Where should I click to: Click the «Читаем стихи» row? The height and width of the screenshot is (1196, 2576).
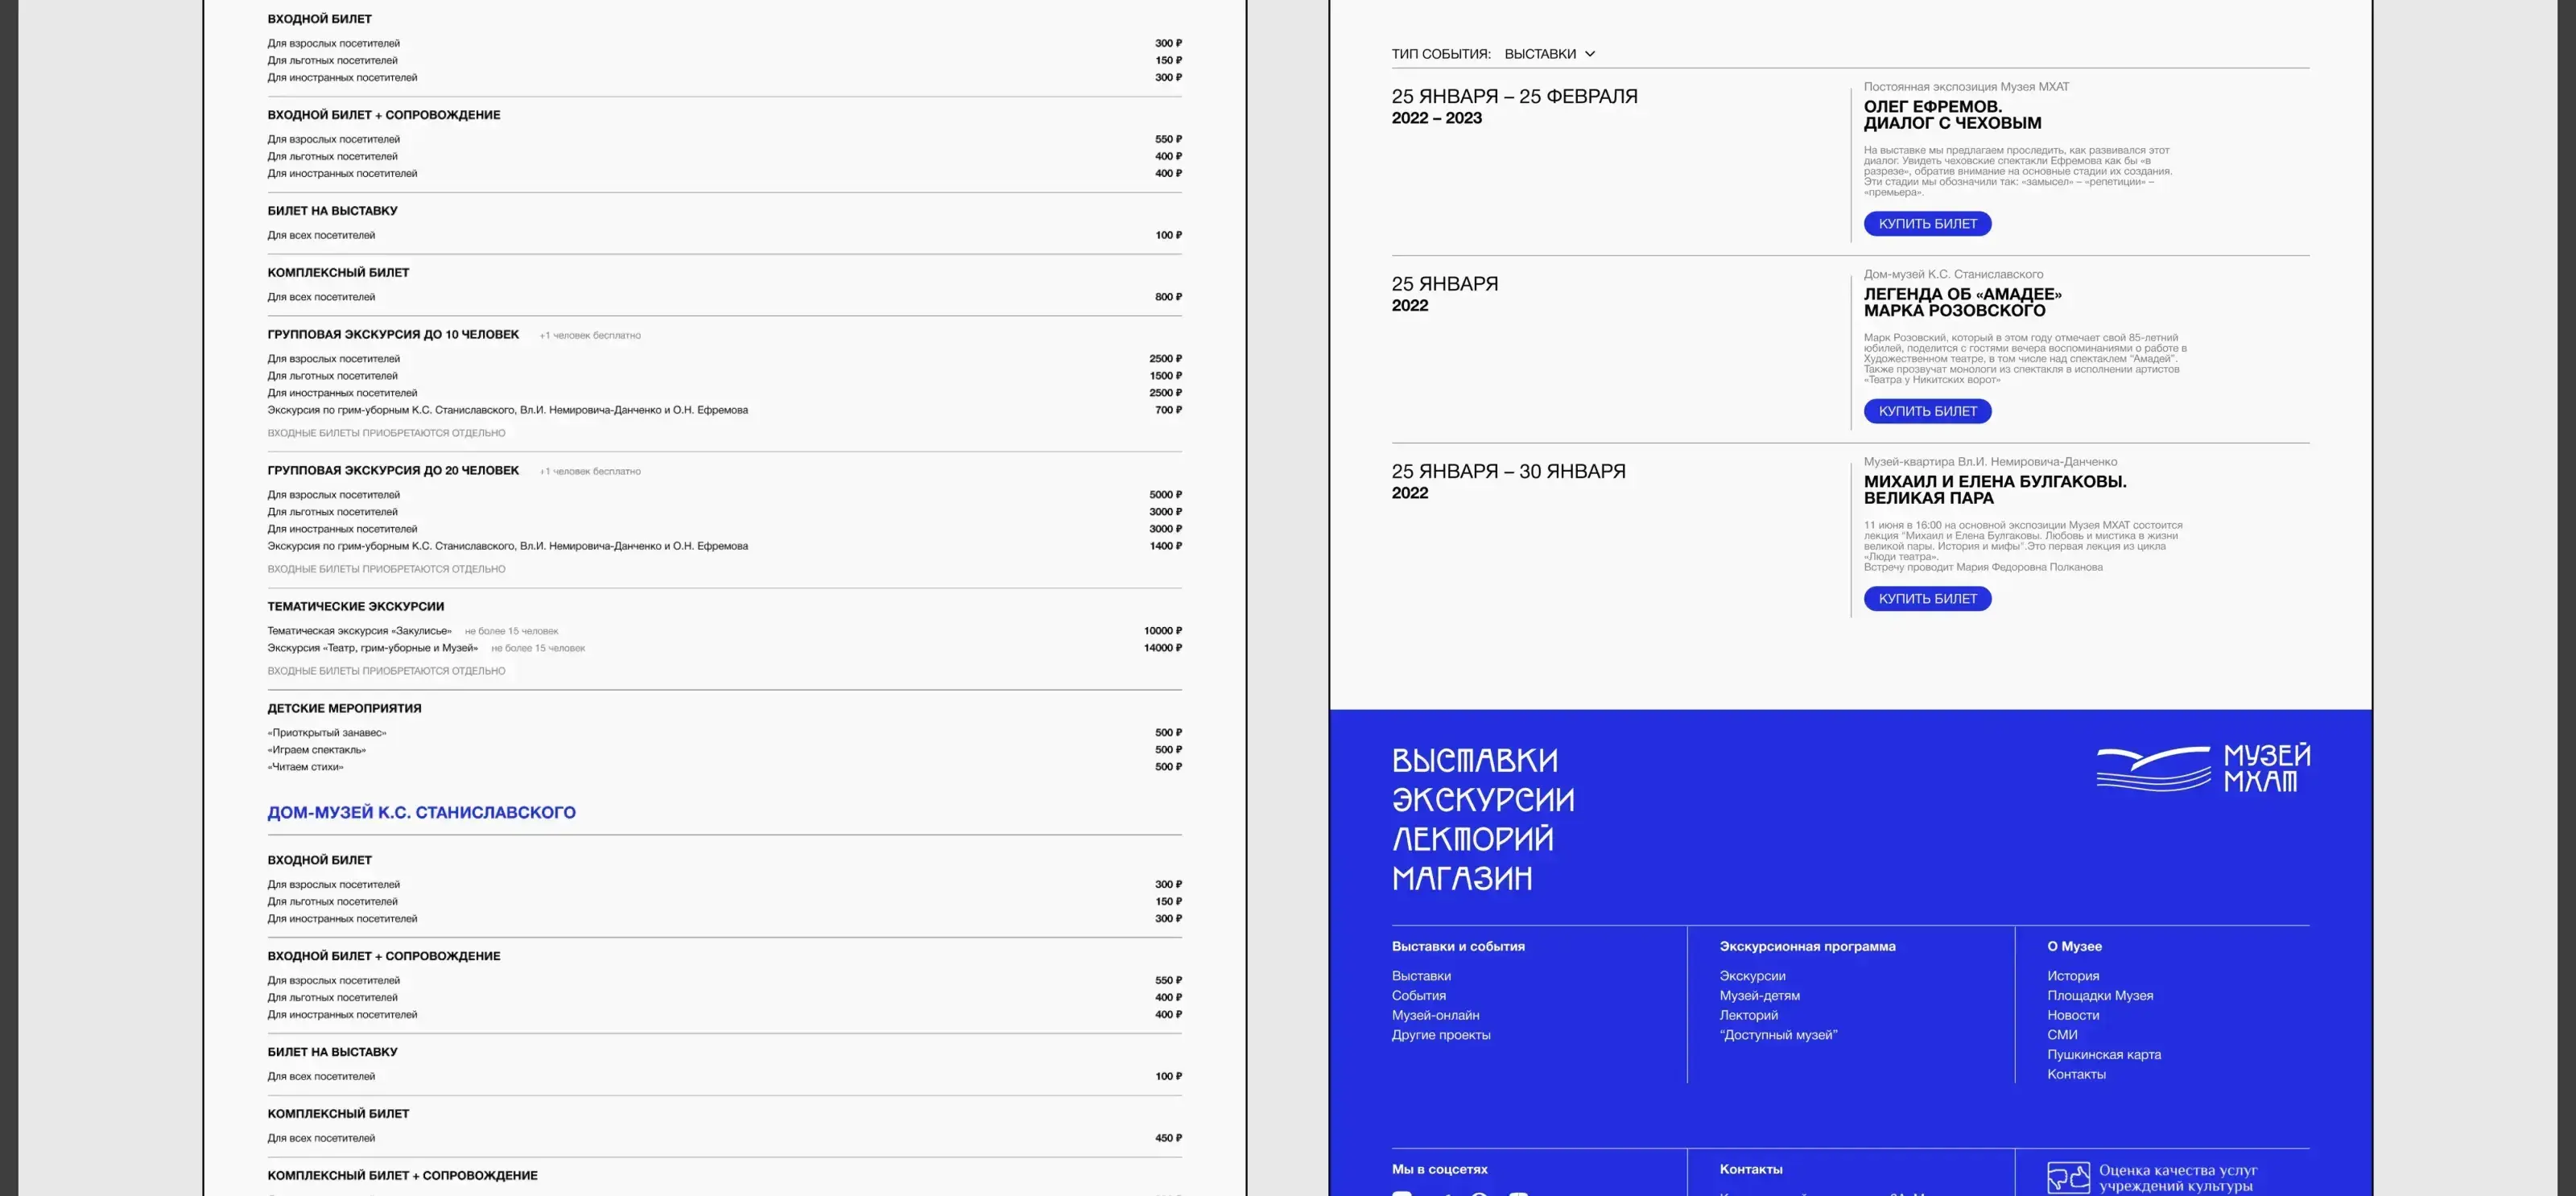pyautogui.click(x=724, y=767)
